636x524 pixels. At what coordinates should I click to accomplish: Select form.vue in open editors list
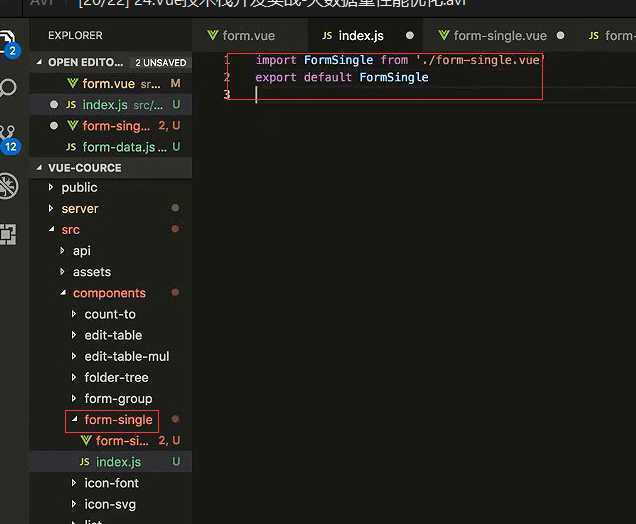pos(109,83)
